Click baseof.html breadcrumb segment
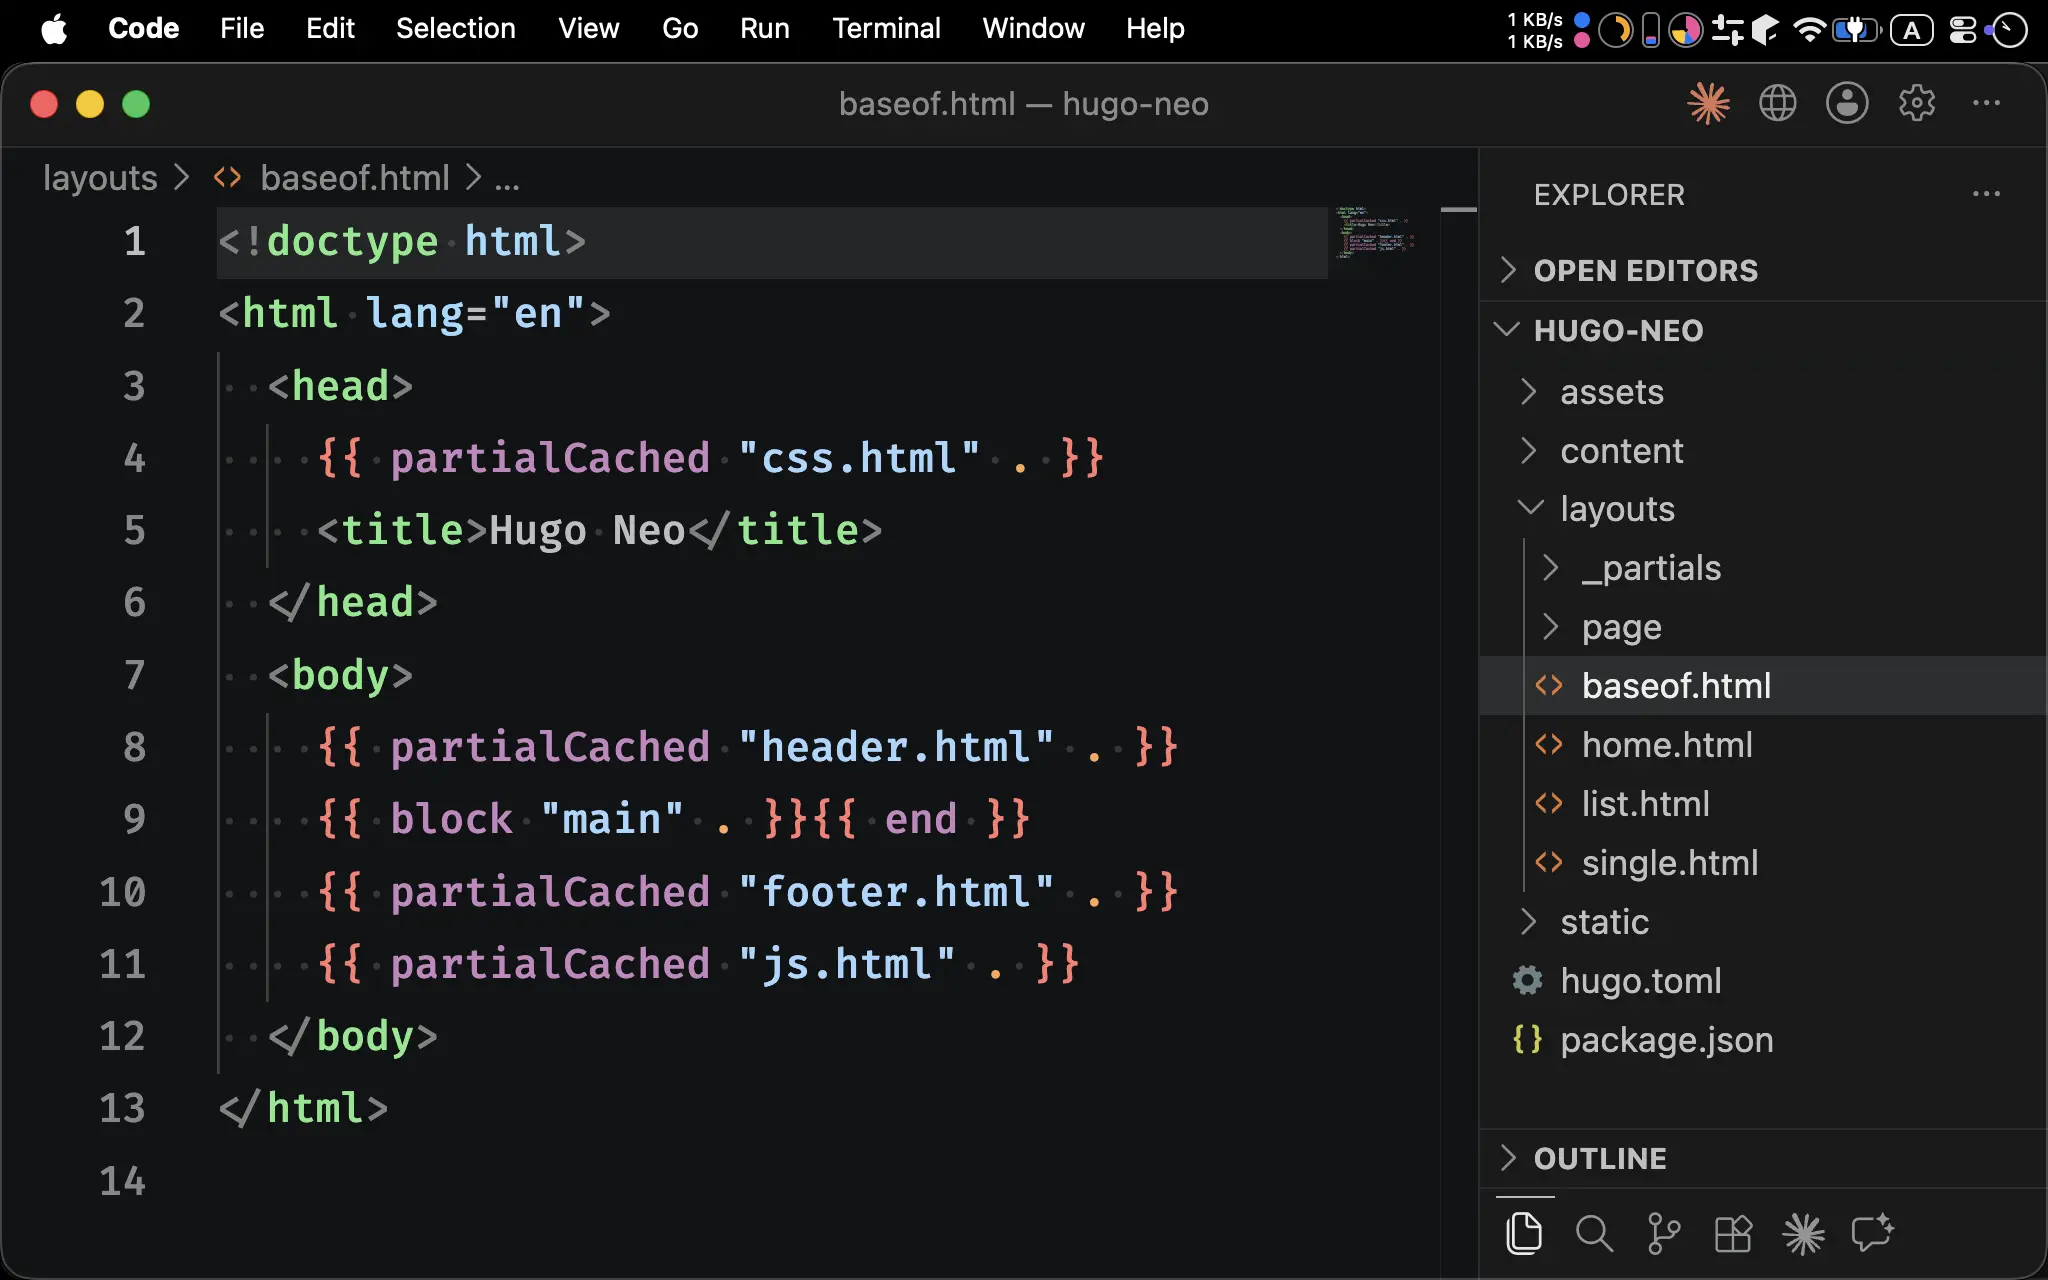 click(x=355, y=178)
